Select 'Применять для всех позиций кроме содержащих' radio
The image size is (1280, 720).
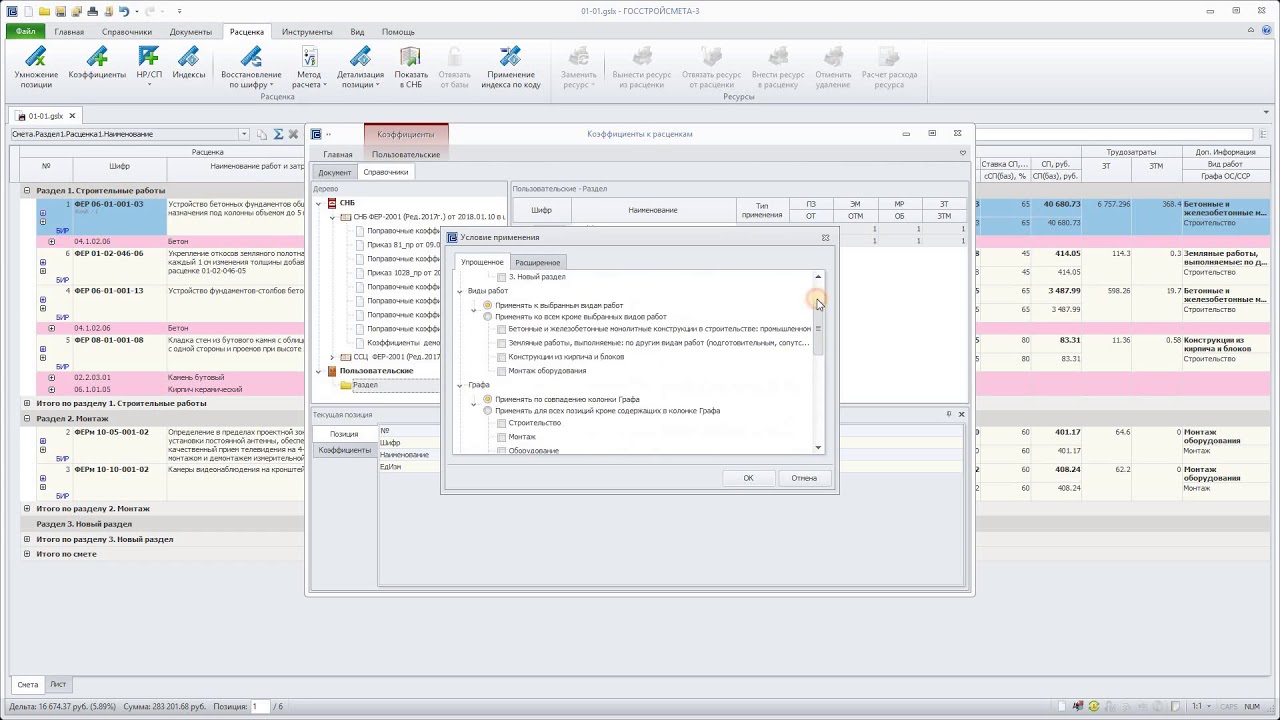(488, 411)
